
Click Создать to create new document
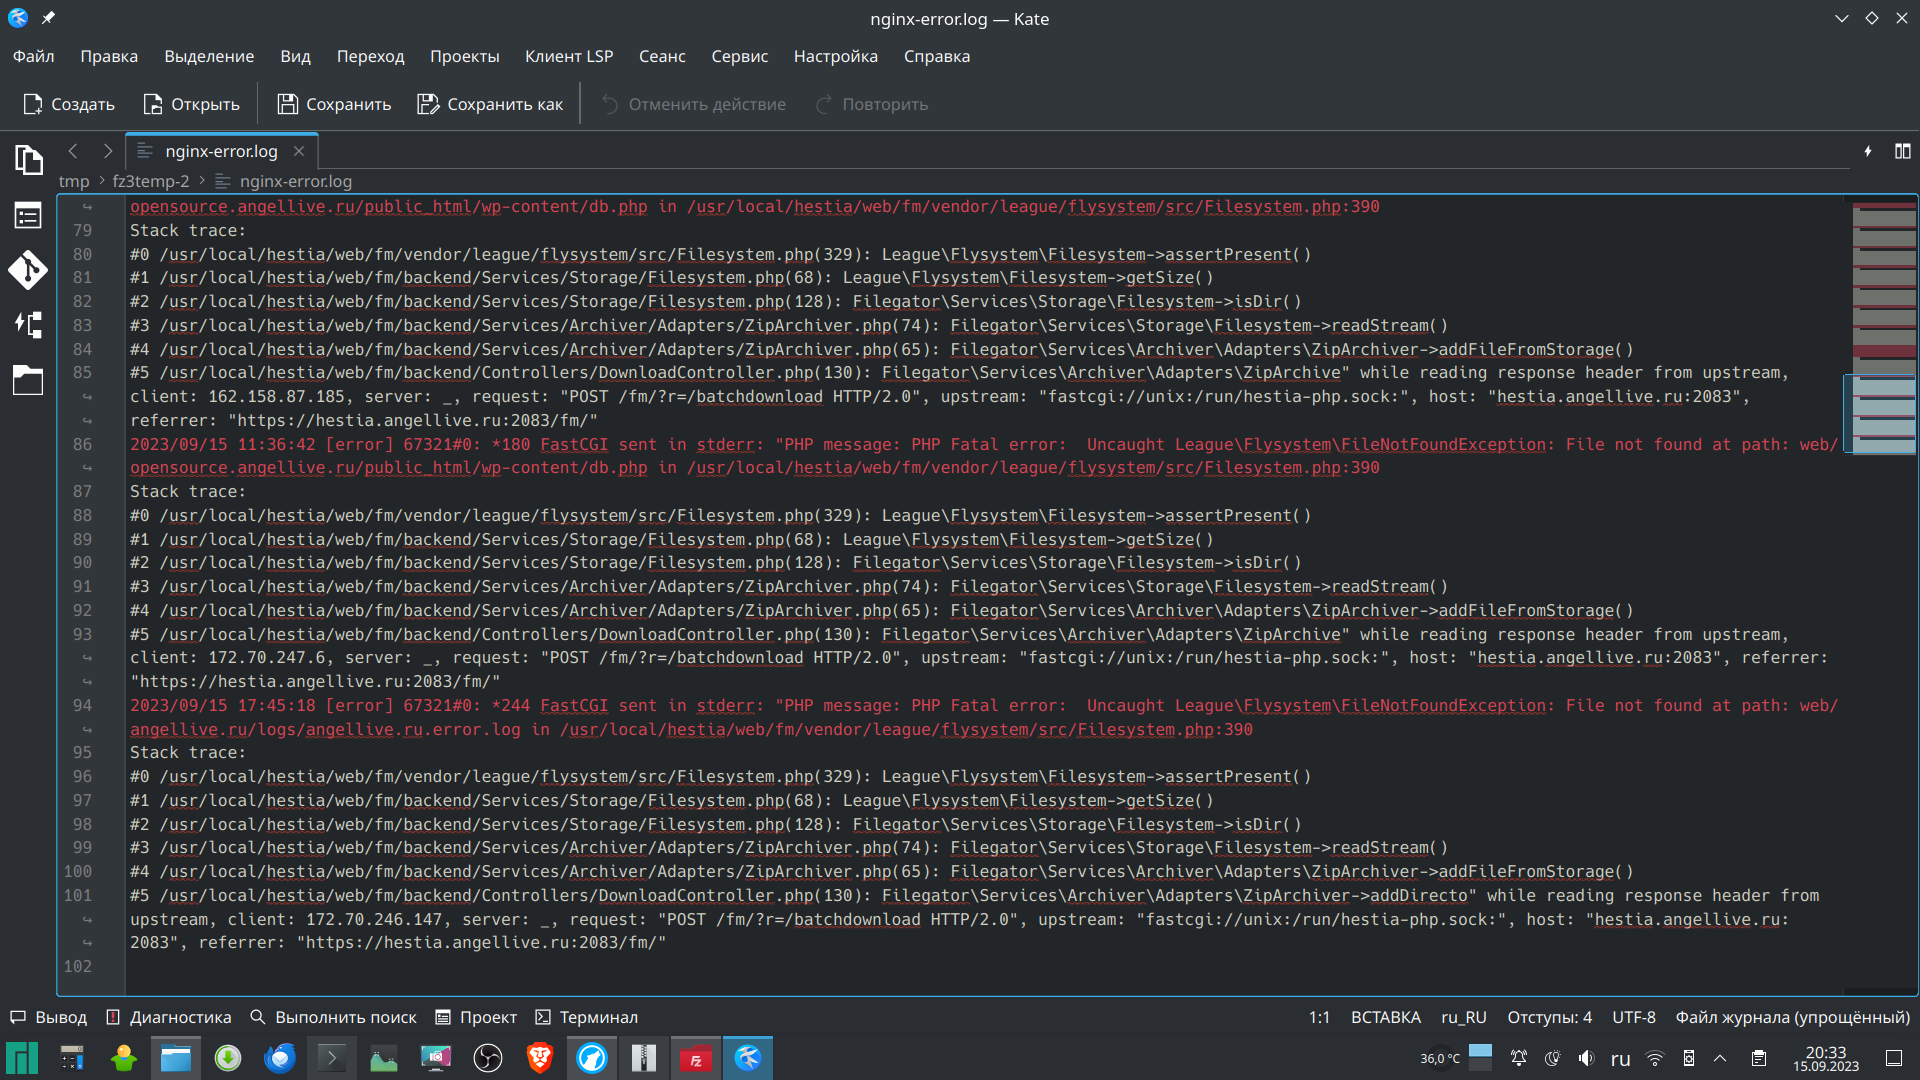pyautogui.click(x=69, y=104)
